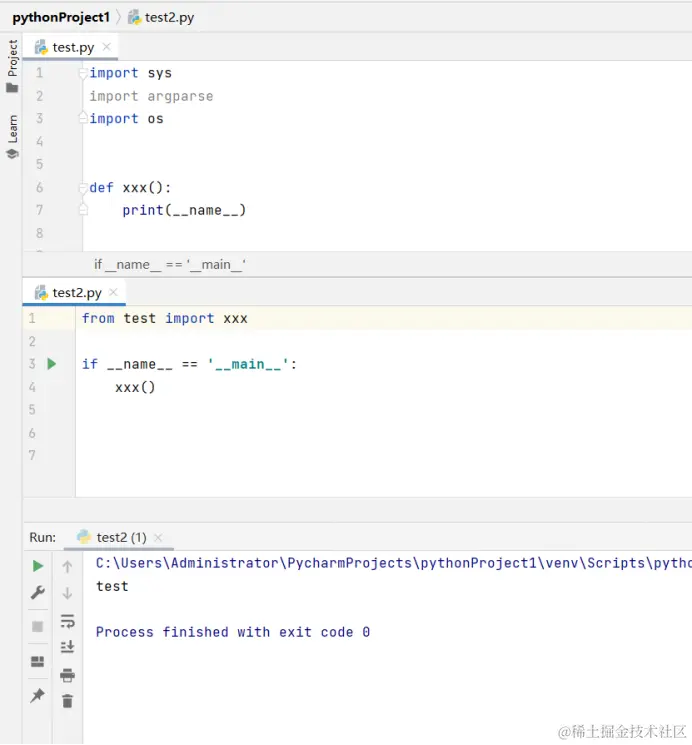Click 'import os' in test.py

click(x=126, y=119)
